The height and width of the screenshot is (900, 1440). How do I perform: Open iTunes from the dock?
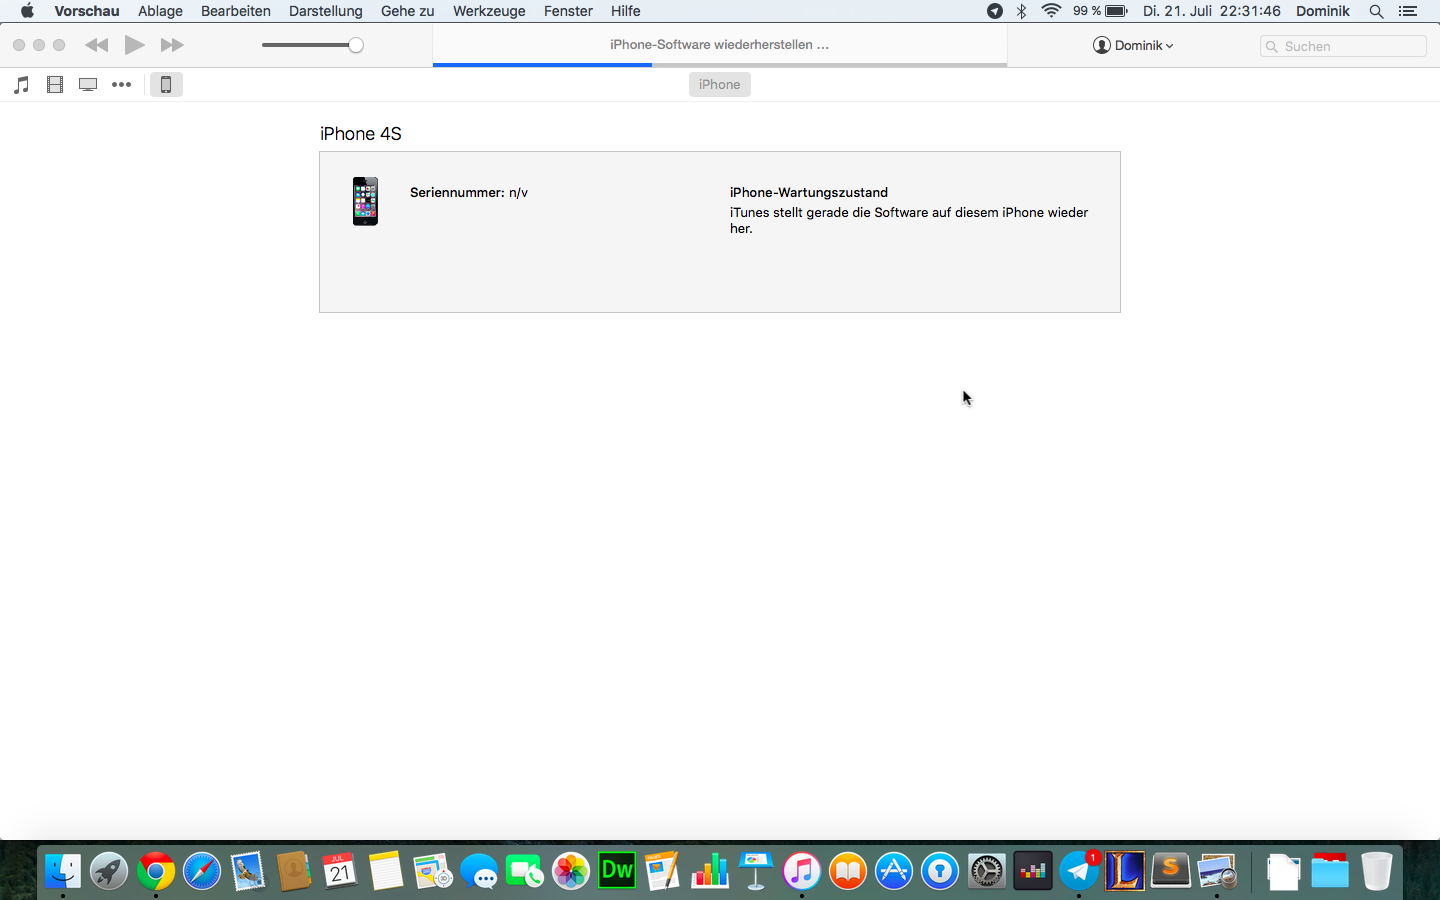(801, 871)
